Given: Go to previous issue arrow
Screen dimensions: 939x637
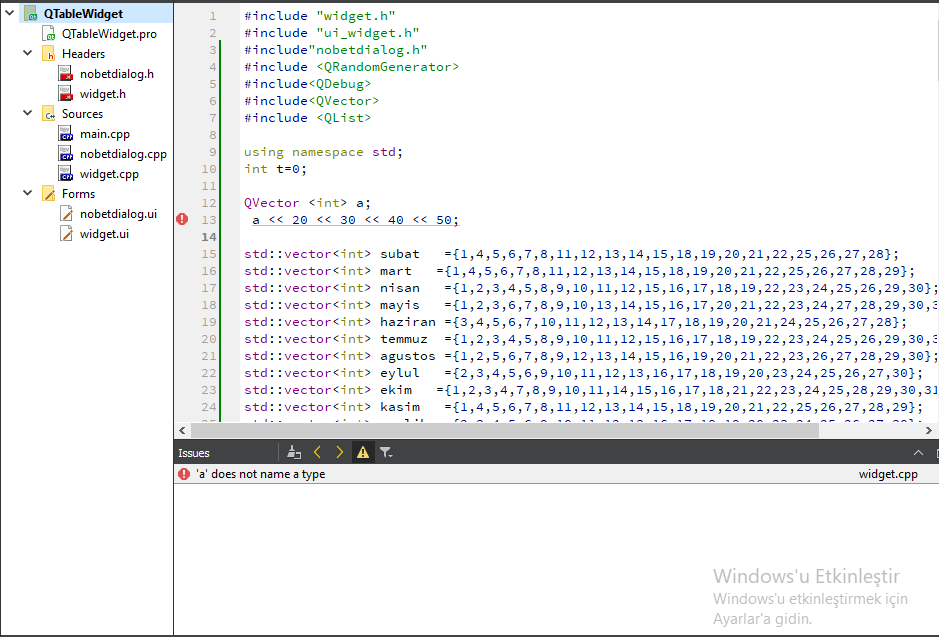Looking at the screenshot, I should (318, 452).
